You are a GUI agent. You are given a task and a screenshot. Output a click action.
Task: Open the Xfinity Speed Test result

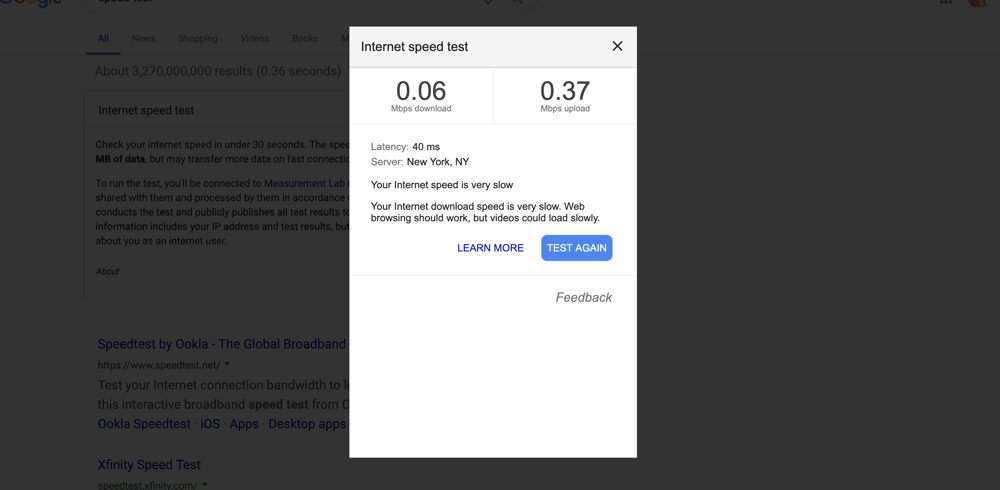(x=149, y=464)
